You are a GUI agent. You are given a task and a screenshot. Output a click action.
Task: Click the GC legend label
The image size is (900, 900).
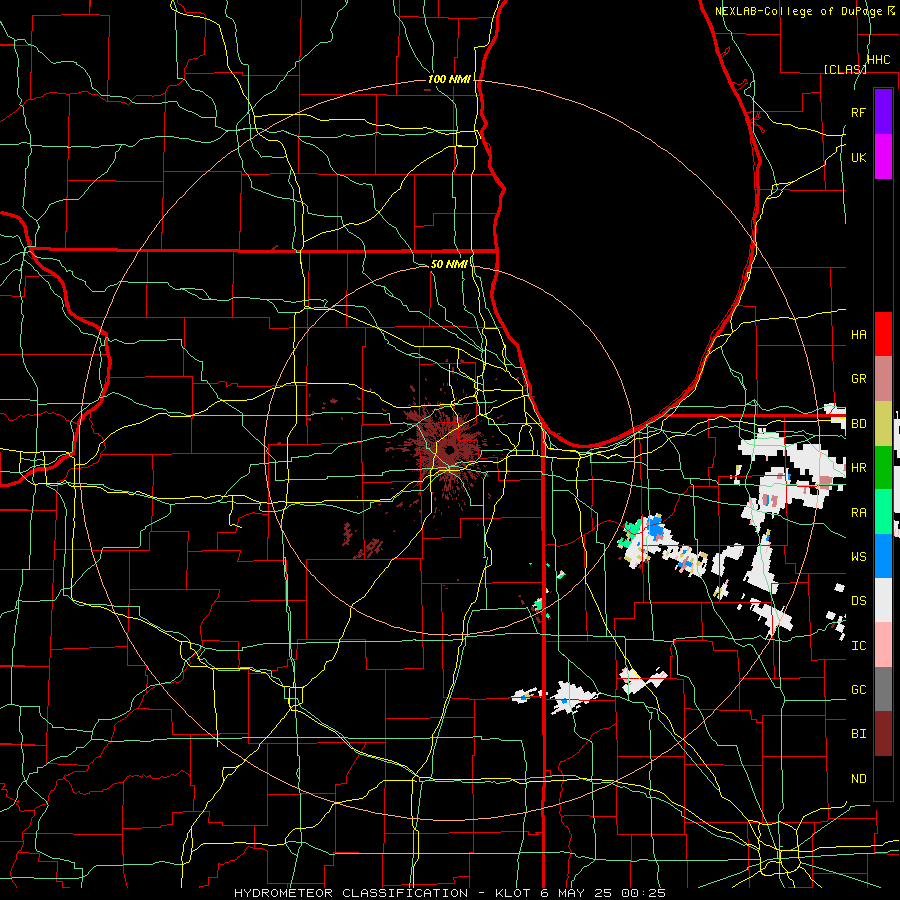pos(858,690)
